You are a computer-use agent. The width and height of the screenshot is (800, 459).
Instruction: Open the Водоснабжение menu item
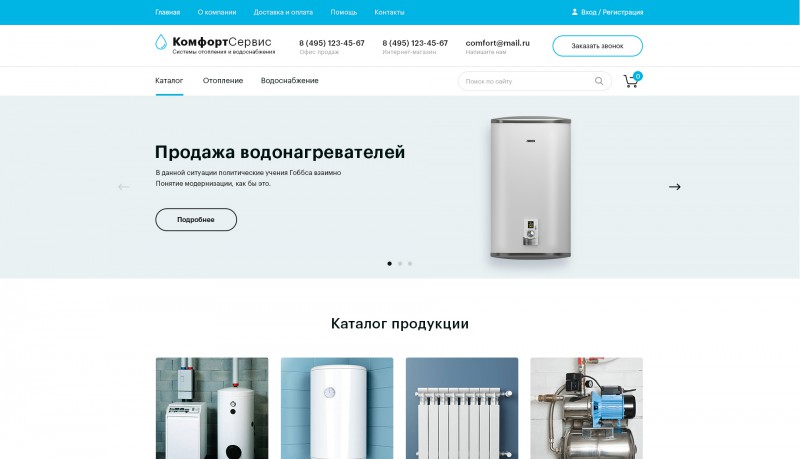[x=289, y=81]
